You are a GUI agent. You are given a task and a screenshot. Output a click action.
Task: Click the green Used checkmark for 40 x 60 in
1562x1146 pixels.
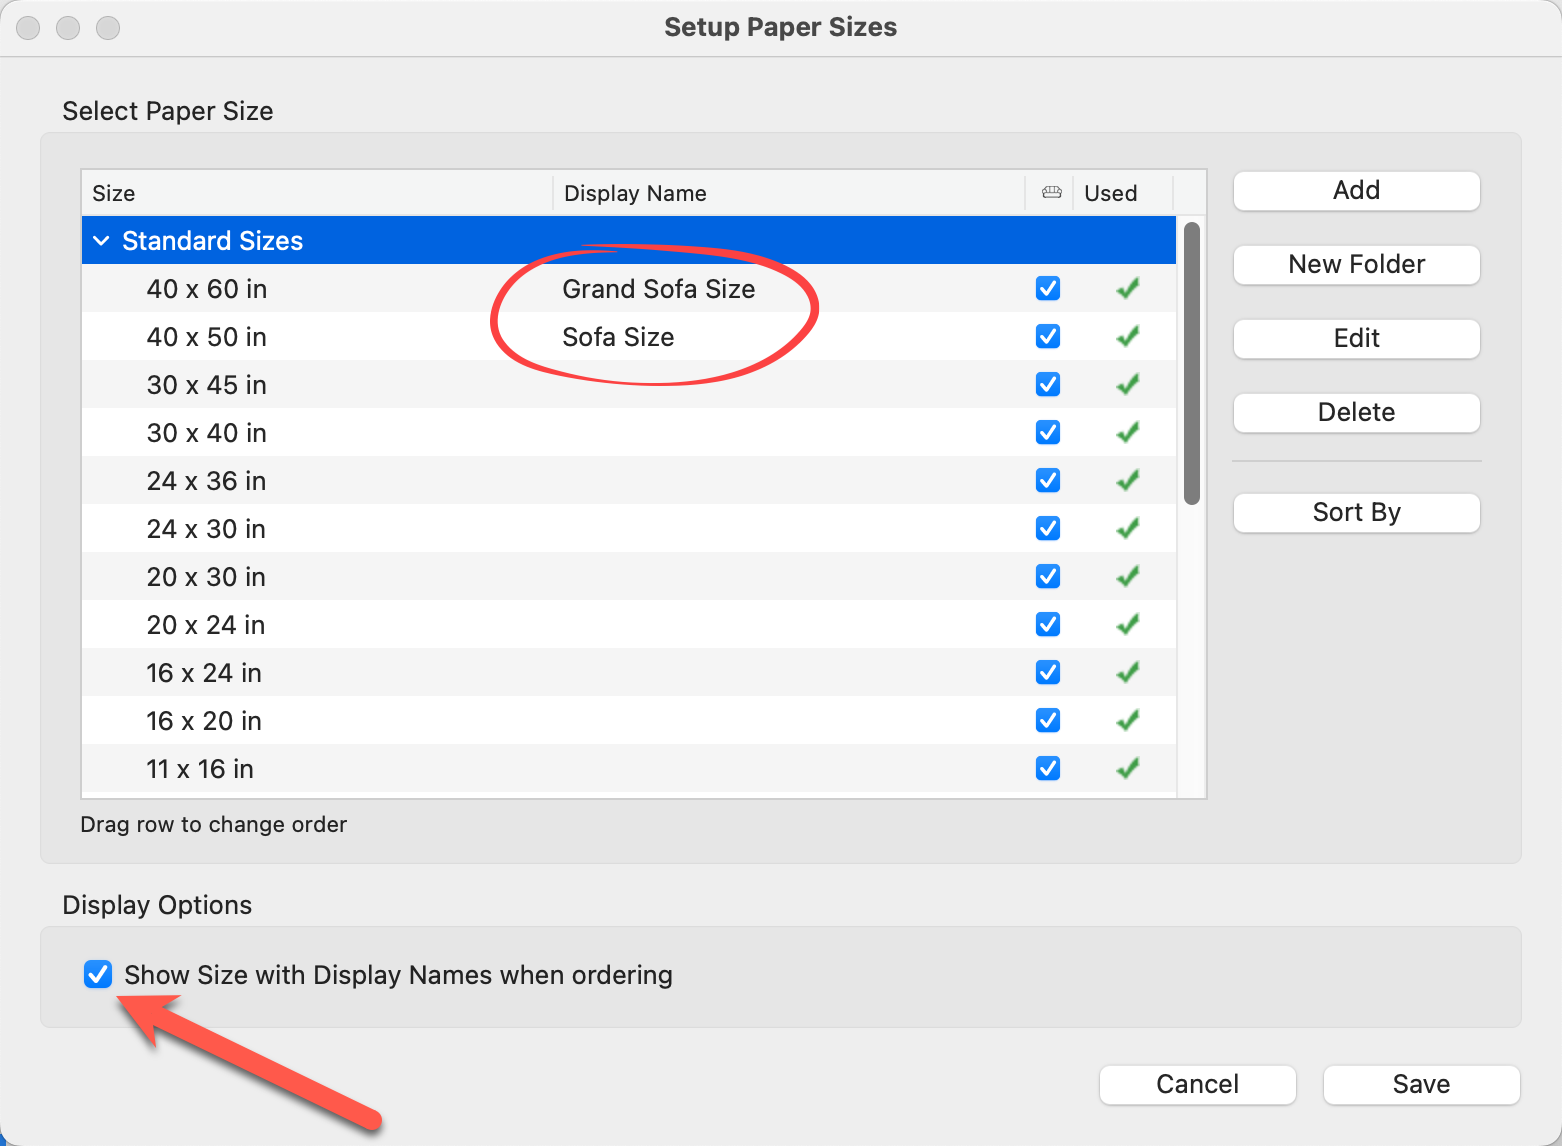tap(1128, 289)
